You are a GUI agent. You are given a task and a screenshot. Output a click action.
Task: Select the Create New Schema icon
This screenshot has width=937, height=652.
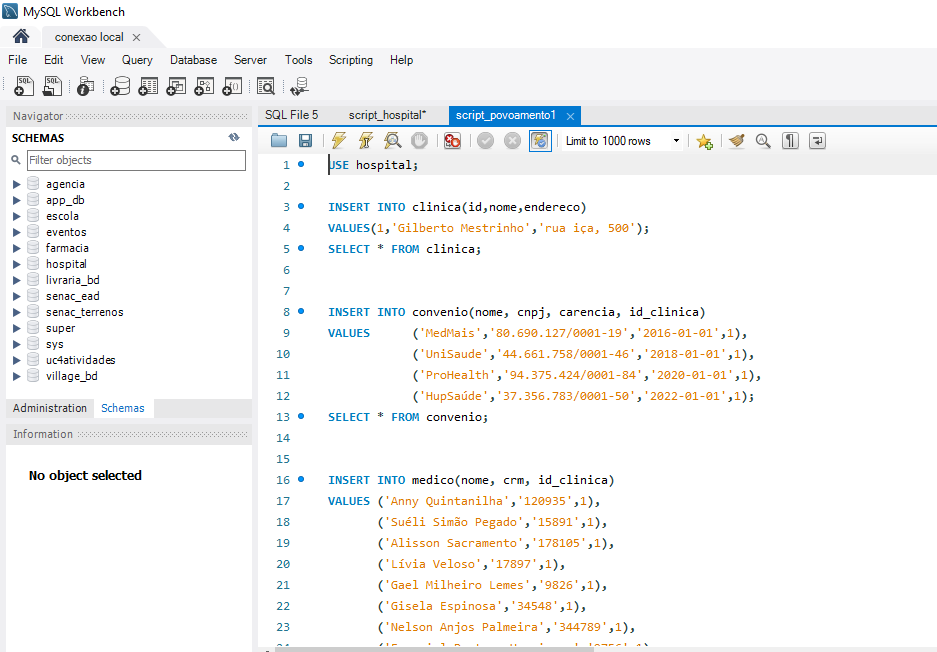click(x=119, y=86)
